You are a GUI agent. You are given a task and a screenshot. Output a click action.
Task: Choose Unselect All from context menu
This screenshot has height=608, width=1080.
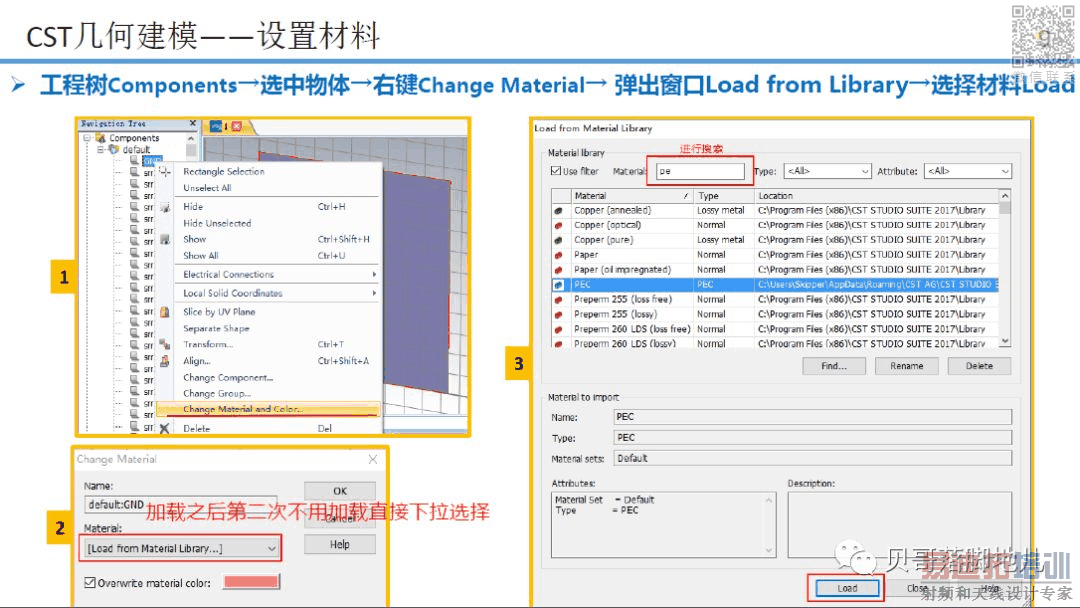point(207,188)
